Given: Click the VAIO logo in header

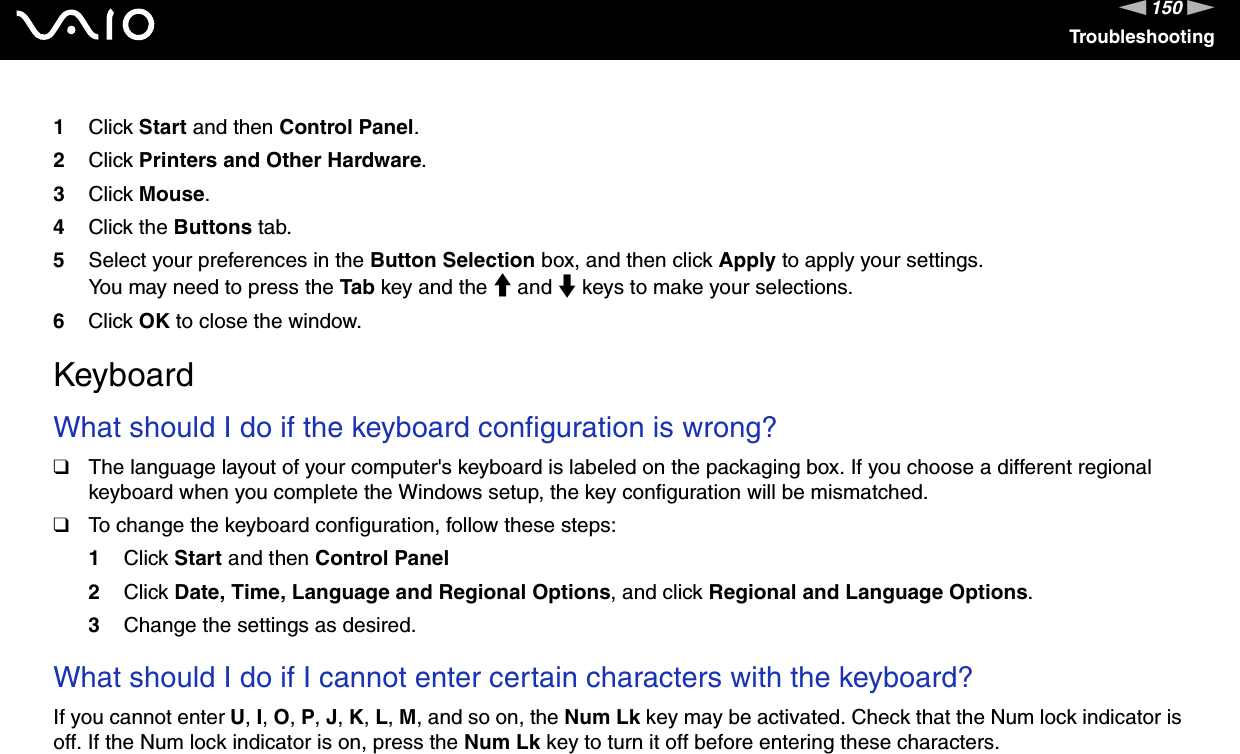Looking at the screenshot, I should click(x=92, y=25).
